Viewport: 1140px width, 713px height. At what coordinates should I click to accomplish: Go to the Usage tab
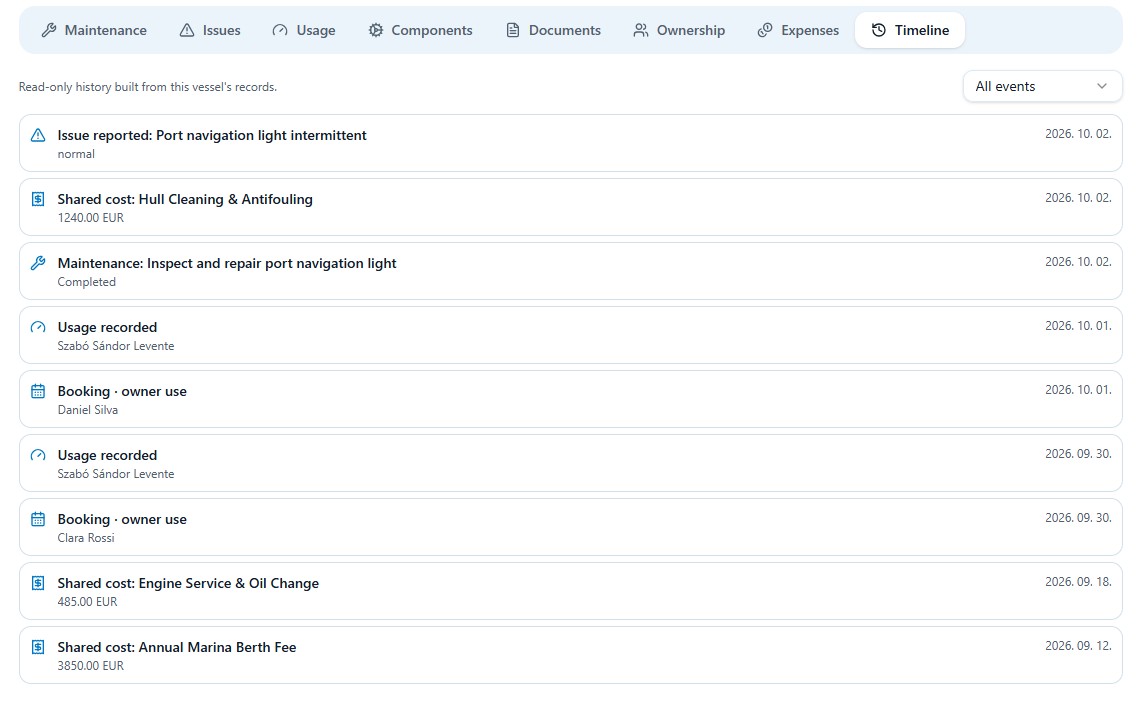pos(304,30)
